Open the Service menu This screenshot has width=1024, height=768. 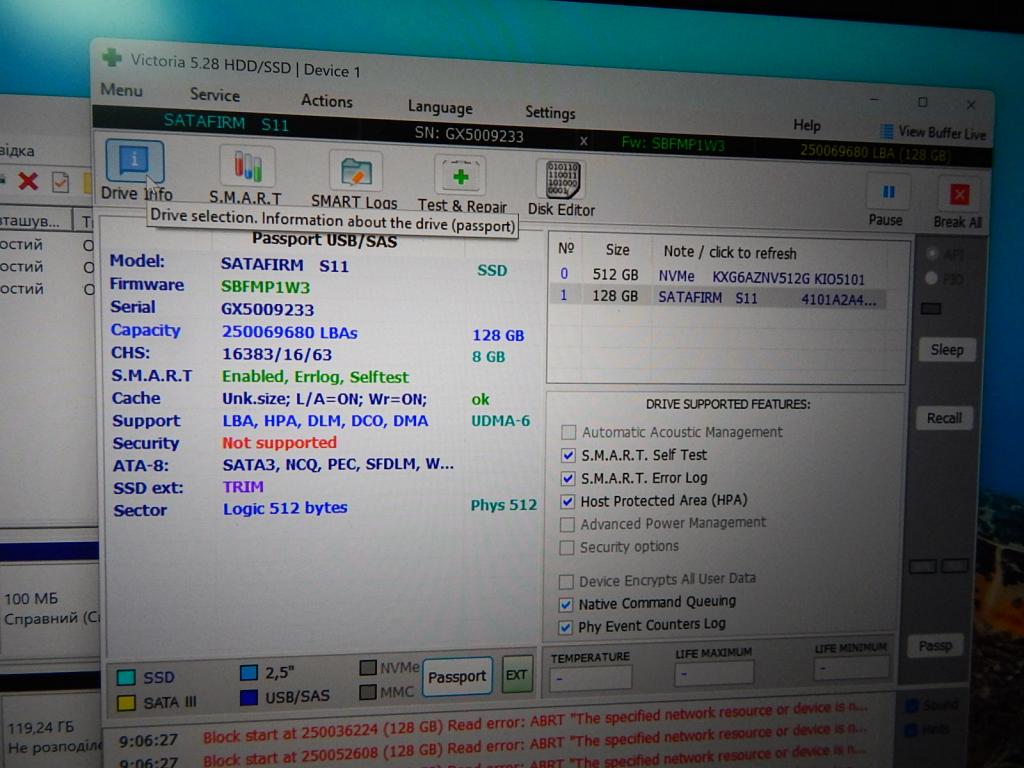tap(215, 95)
